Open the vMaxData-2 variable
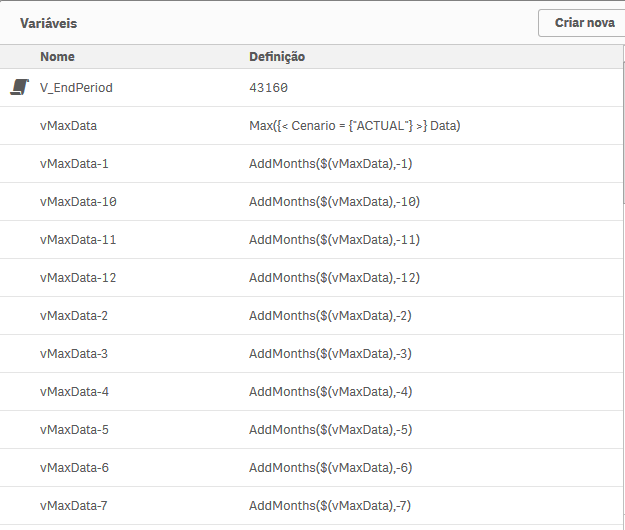Viewport: 625px width, 530px height. coord(74,316)
